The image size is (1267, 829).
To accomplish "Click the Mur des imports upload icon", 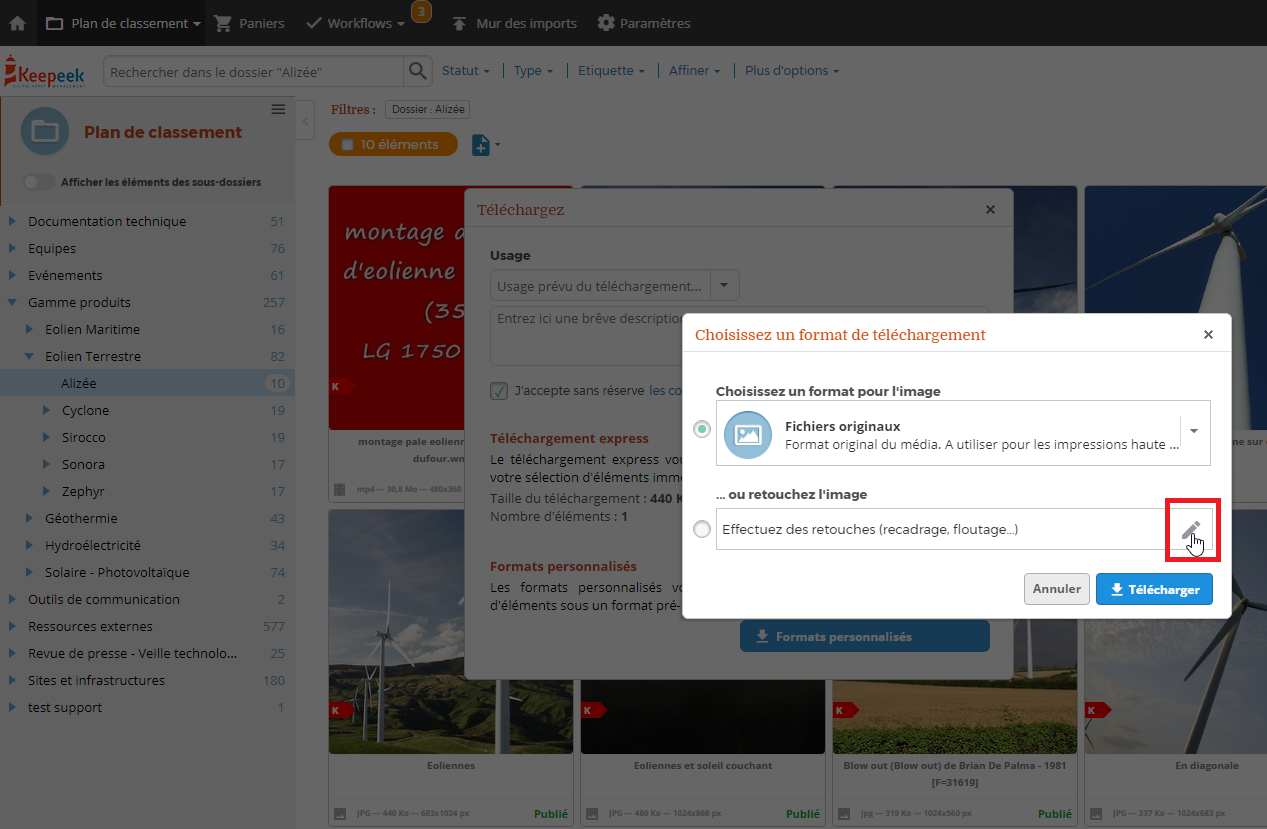I will click(459, 23).
